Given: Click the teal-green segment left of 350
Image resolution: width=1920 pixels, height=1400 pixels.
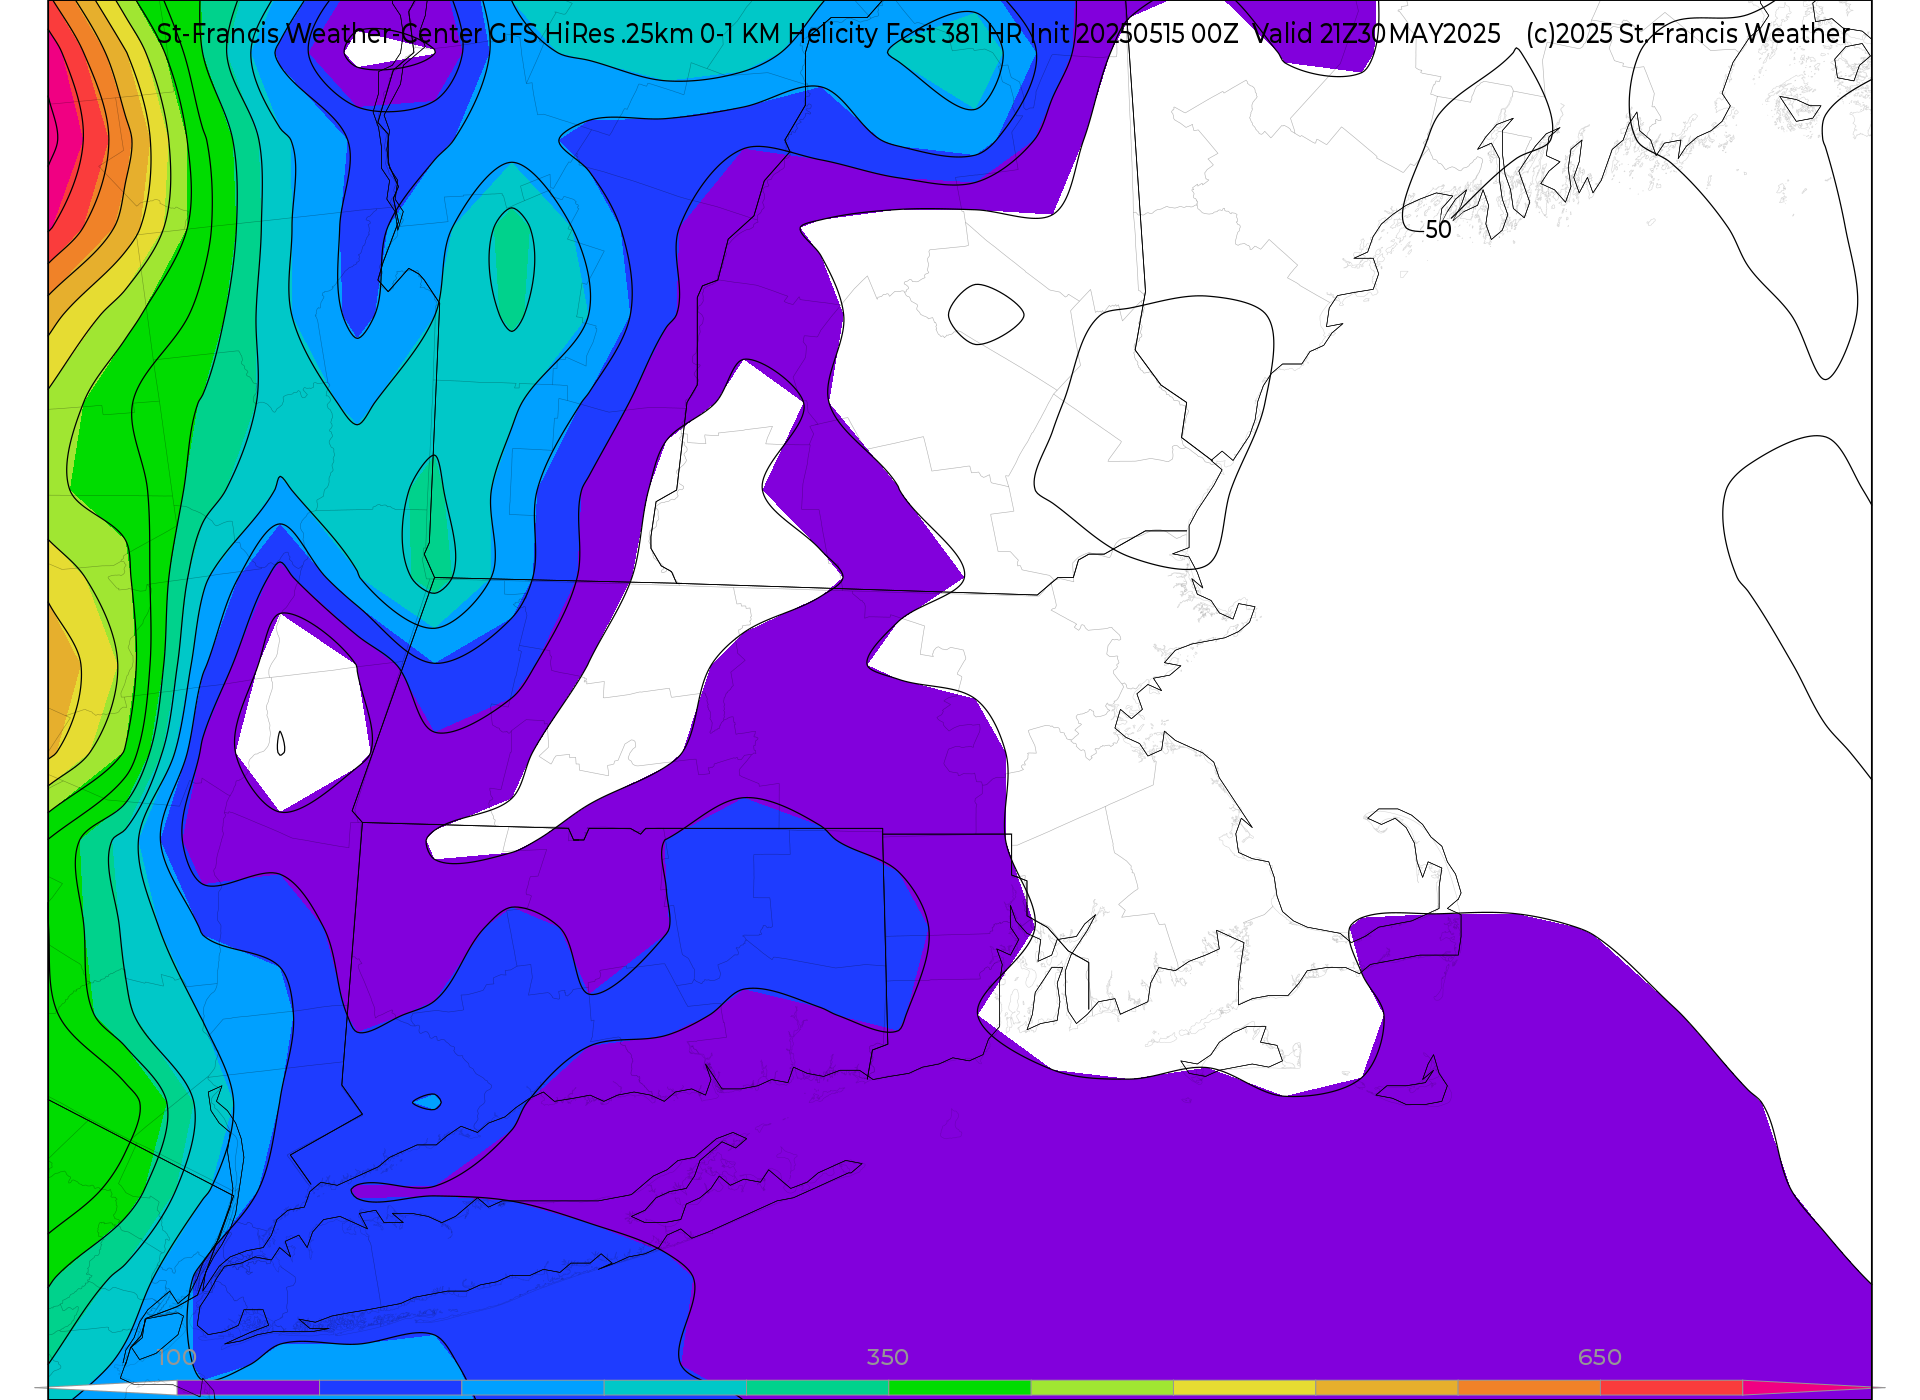Looking at the screenshot, I should [x=818, y=1388].
